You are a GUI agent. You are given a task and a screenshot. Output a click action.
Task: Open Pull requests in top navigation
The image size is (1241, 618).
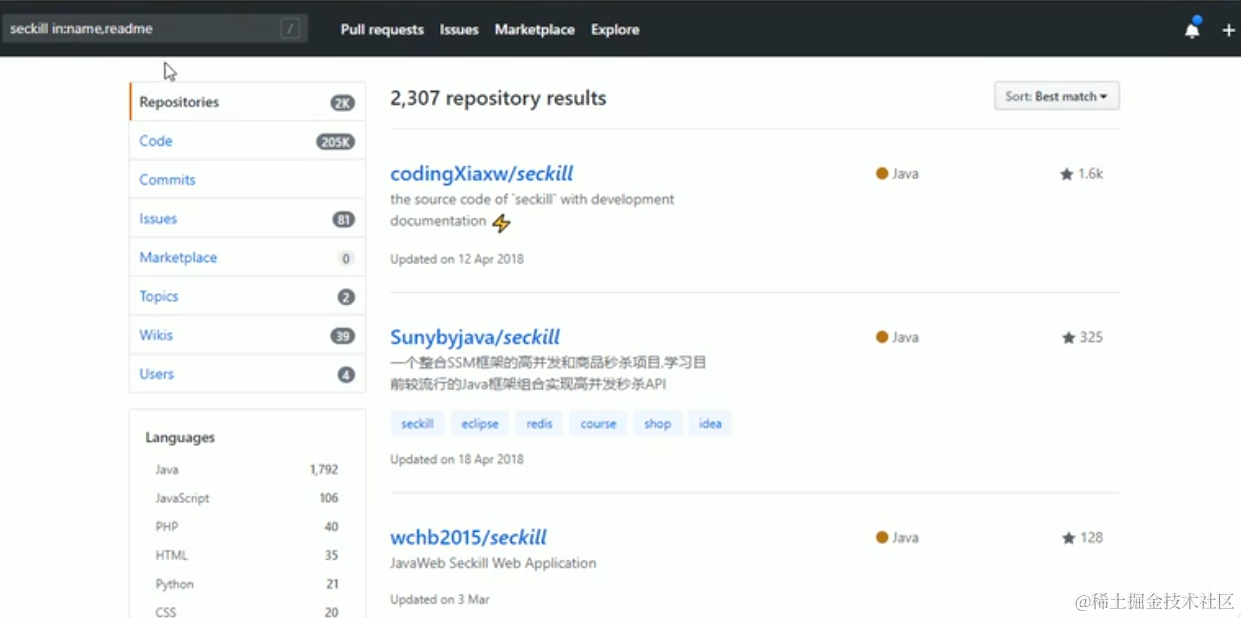(382, 30)
